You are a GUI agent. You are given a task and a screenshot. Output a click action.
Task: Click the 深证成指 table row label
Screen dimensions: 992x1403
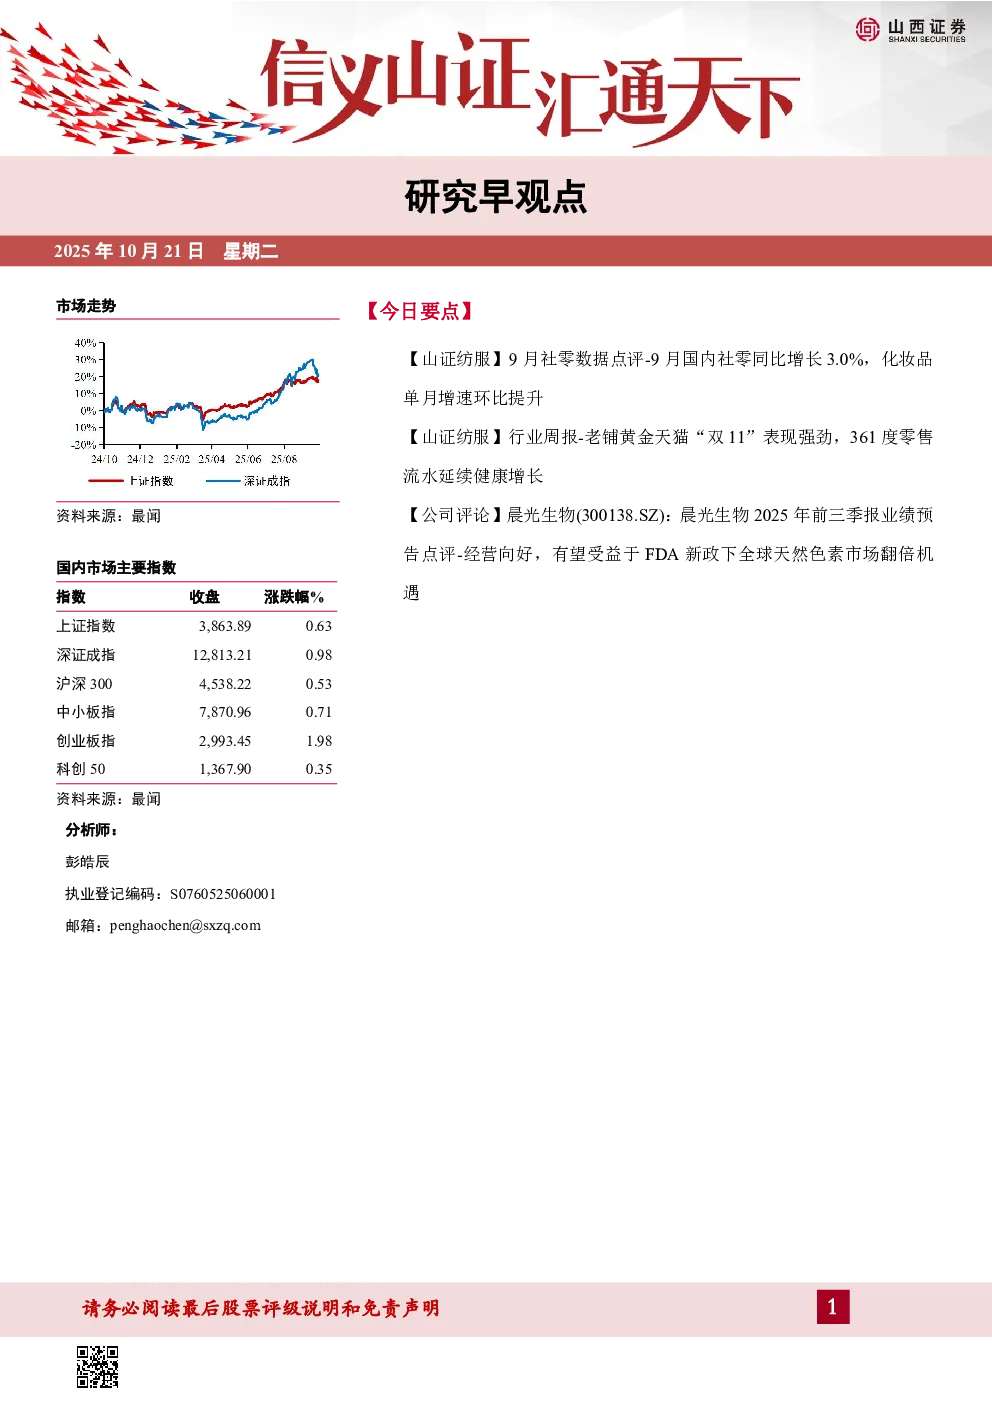point(86,655)
